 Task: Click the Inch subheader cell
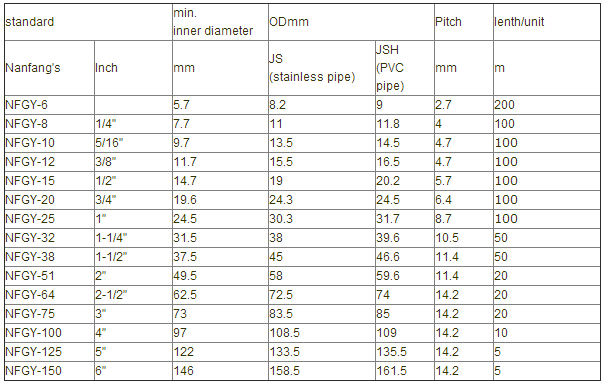(x=133, y=68)
